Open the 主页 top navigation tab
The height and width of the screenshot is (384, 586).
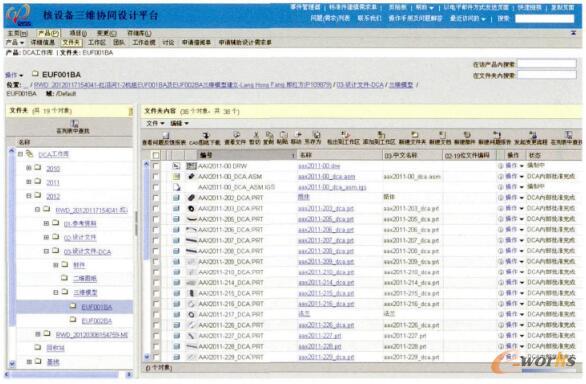click(x=17, y=33)
